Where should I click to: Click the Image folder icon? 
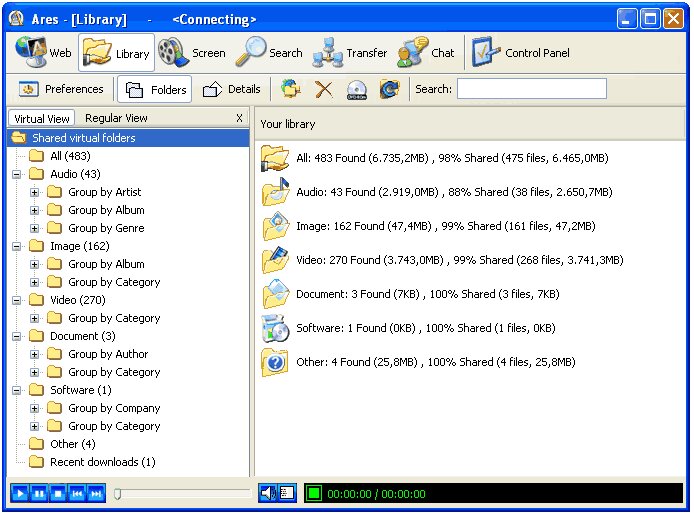pyautogui.click(x=274, y=226)
